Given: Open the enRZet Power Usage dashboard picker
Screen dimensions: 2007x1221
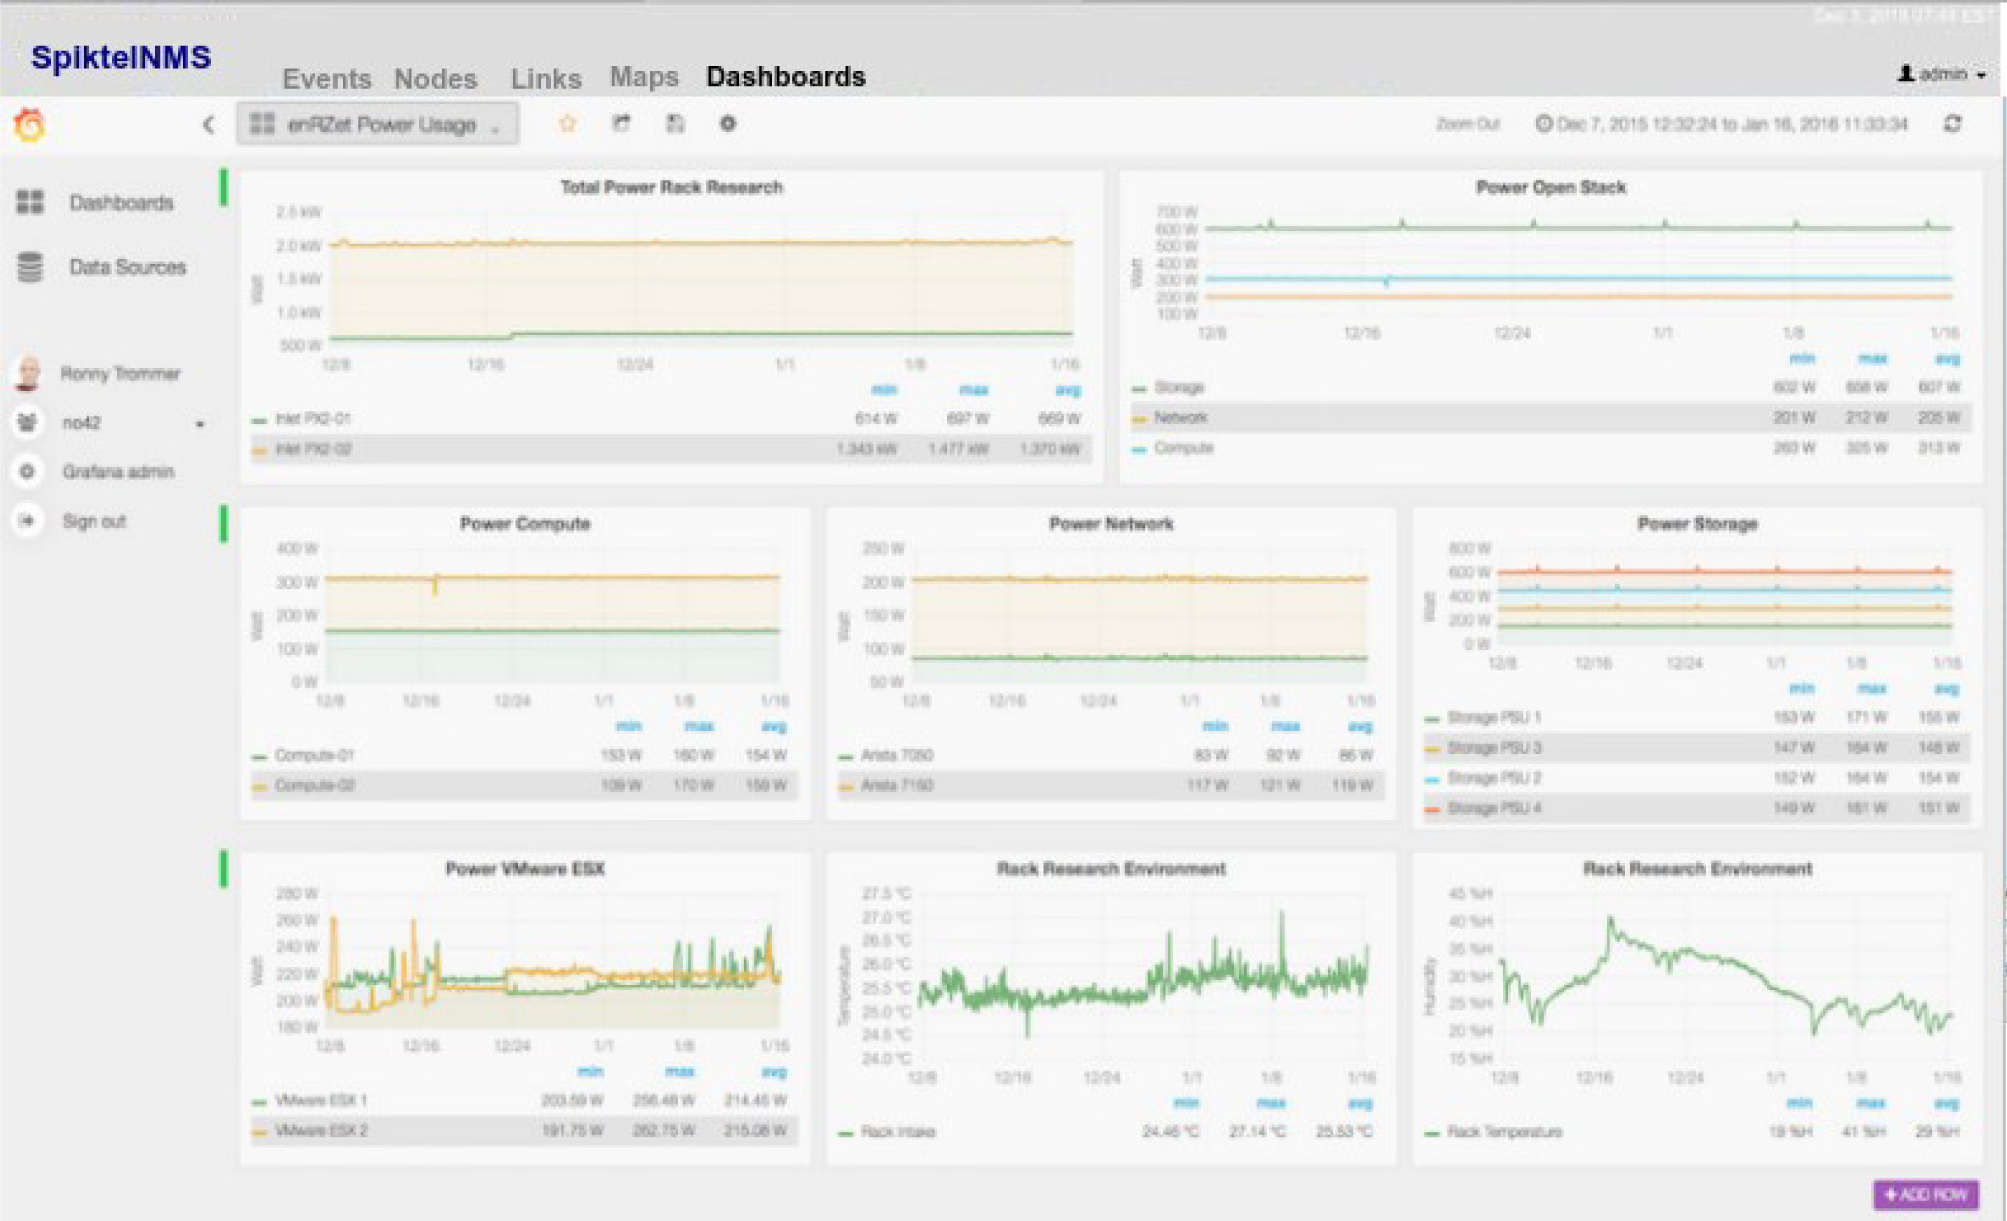Looking at the screenshot, I should 378,124.
